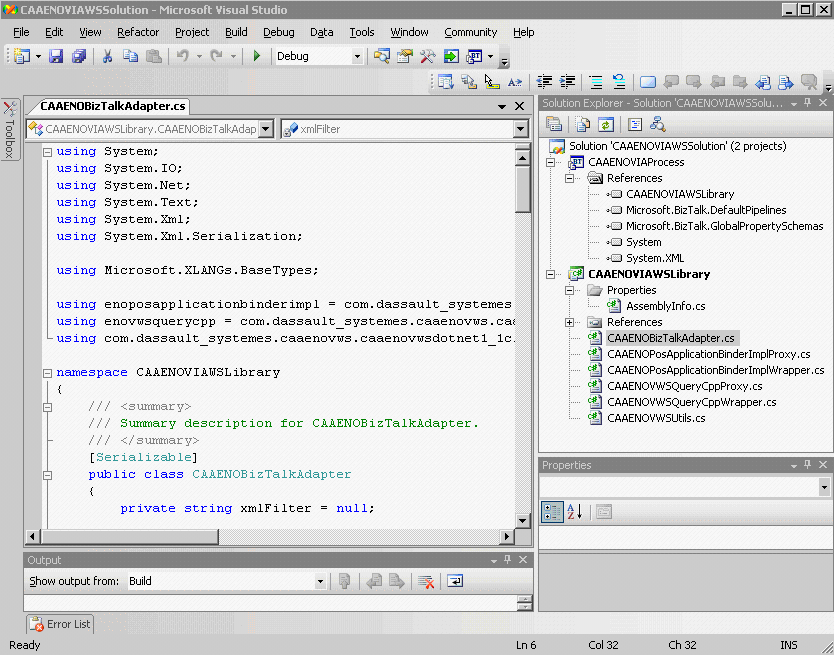This screenshot has width=834, height=655.
Task: Decrease line indent in text editor toolbar
Action: coord(544,82)
